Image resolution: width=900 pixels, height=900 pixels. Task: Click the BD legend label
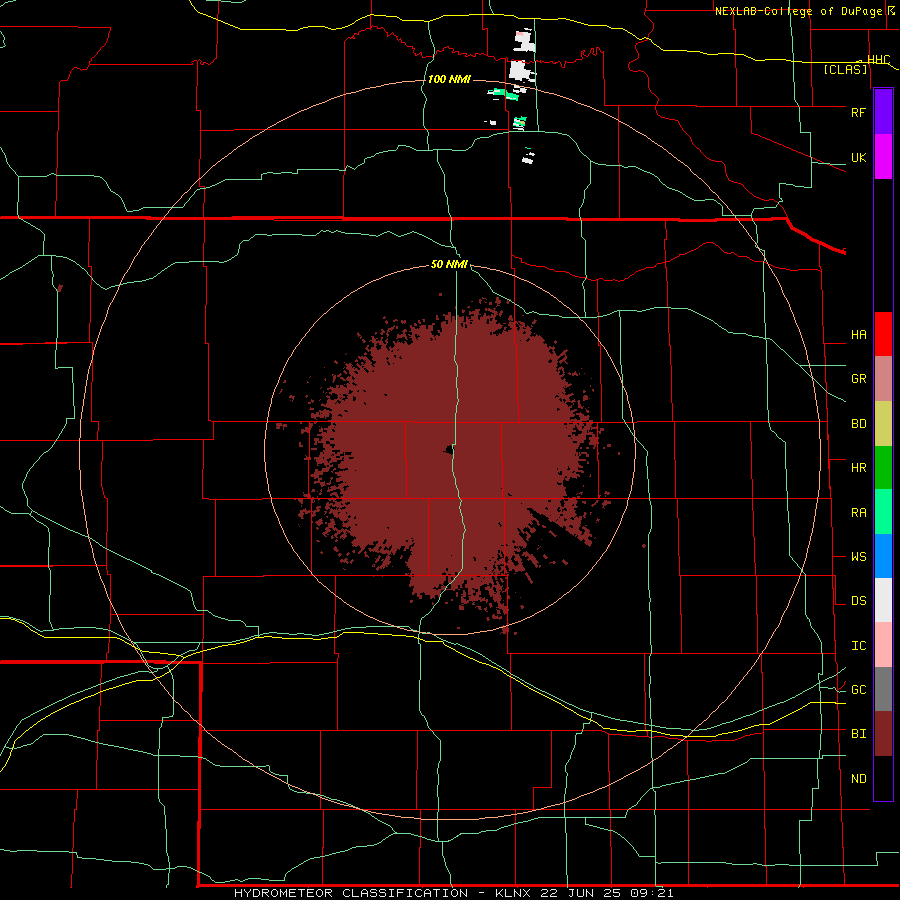click(858, 424)
